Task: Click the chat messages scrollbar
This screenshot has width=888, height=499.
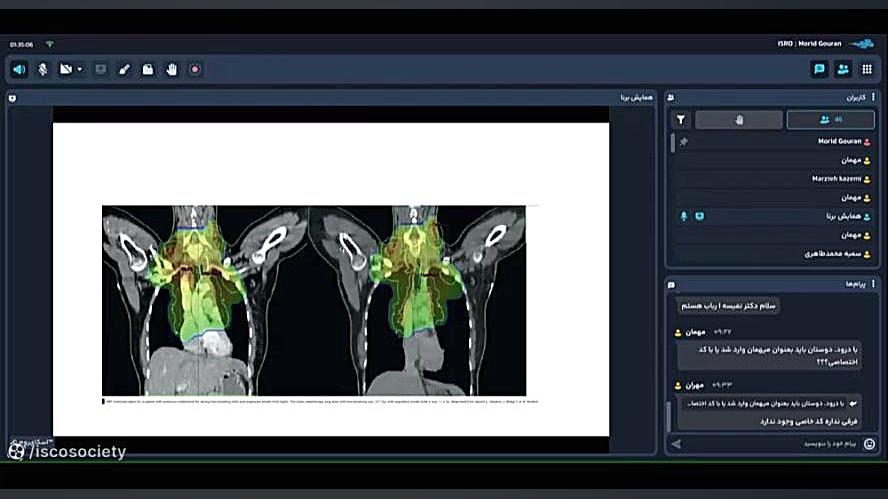Action: tap(669, 415)
